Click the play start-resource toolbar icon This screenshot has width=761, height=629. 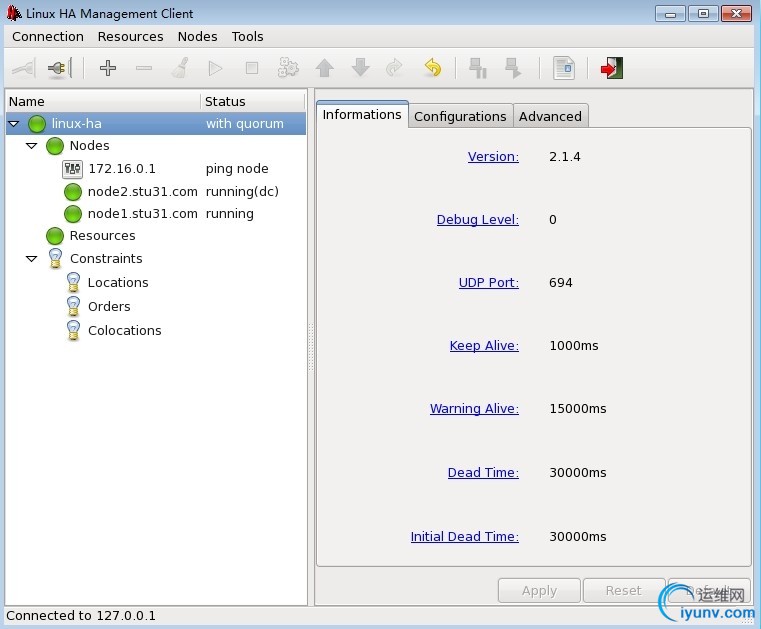[215, 68]
